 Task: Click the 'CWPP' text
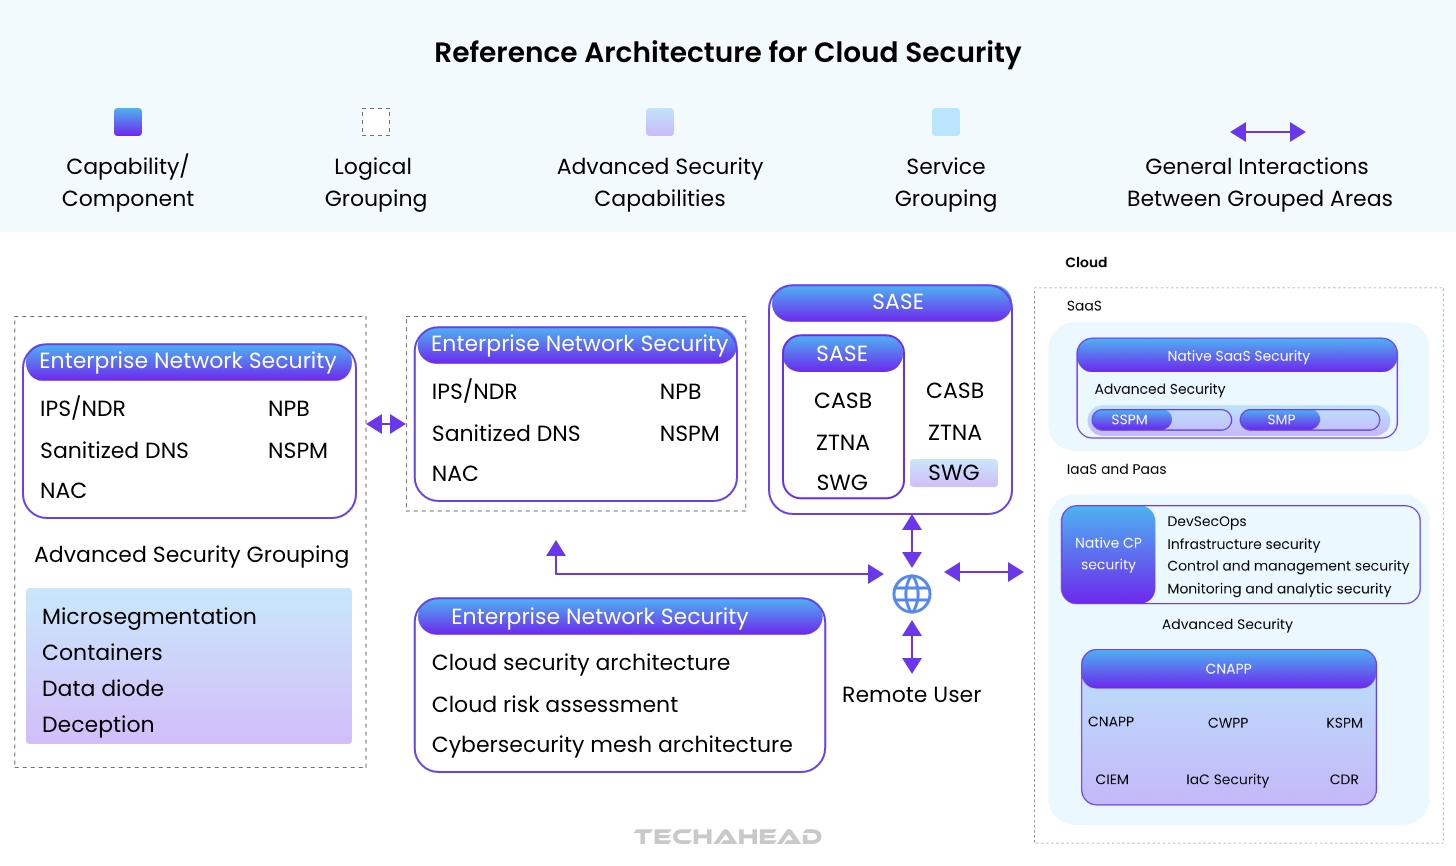pos(1228,723)
